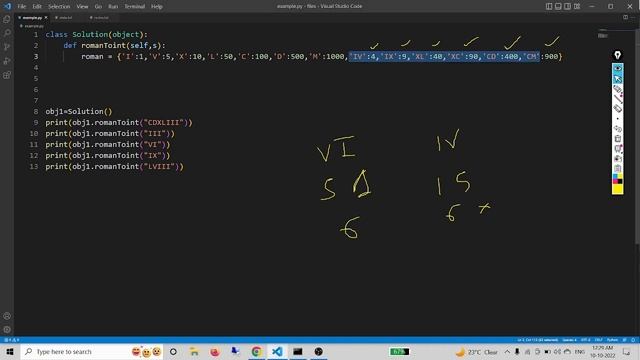
Task: Toggle the eye visibility in annotation toolbar
Action: pos(618,68)
